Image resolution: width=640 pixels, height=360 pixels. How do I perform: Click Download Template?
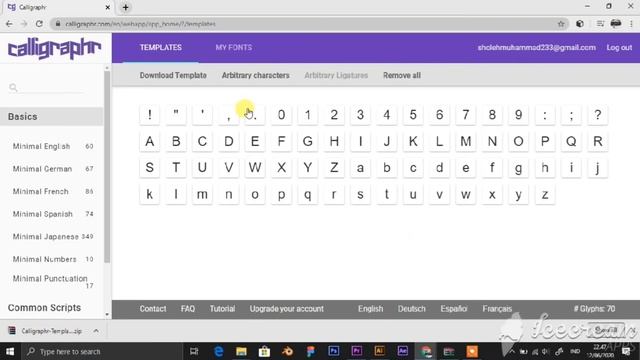173,75
